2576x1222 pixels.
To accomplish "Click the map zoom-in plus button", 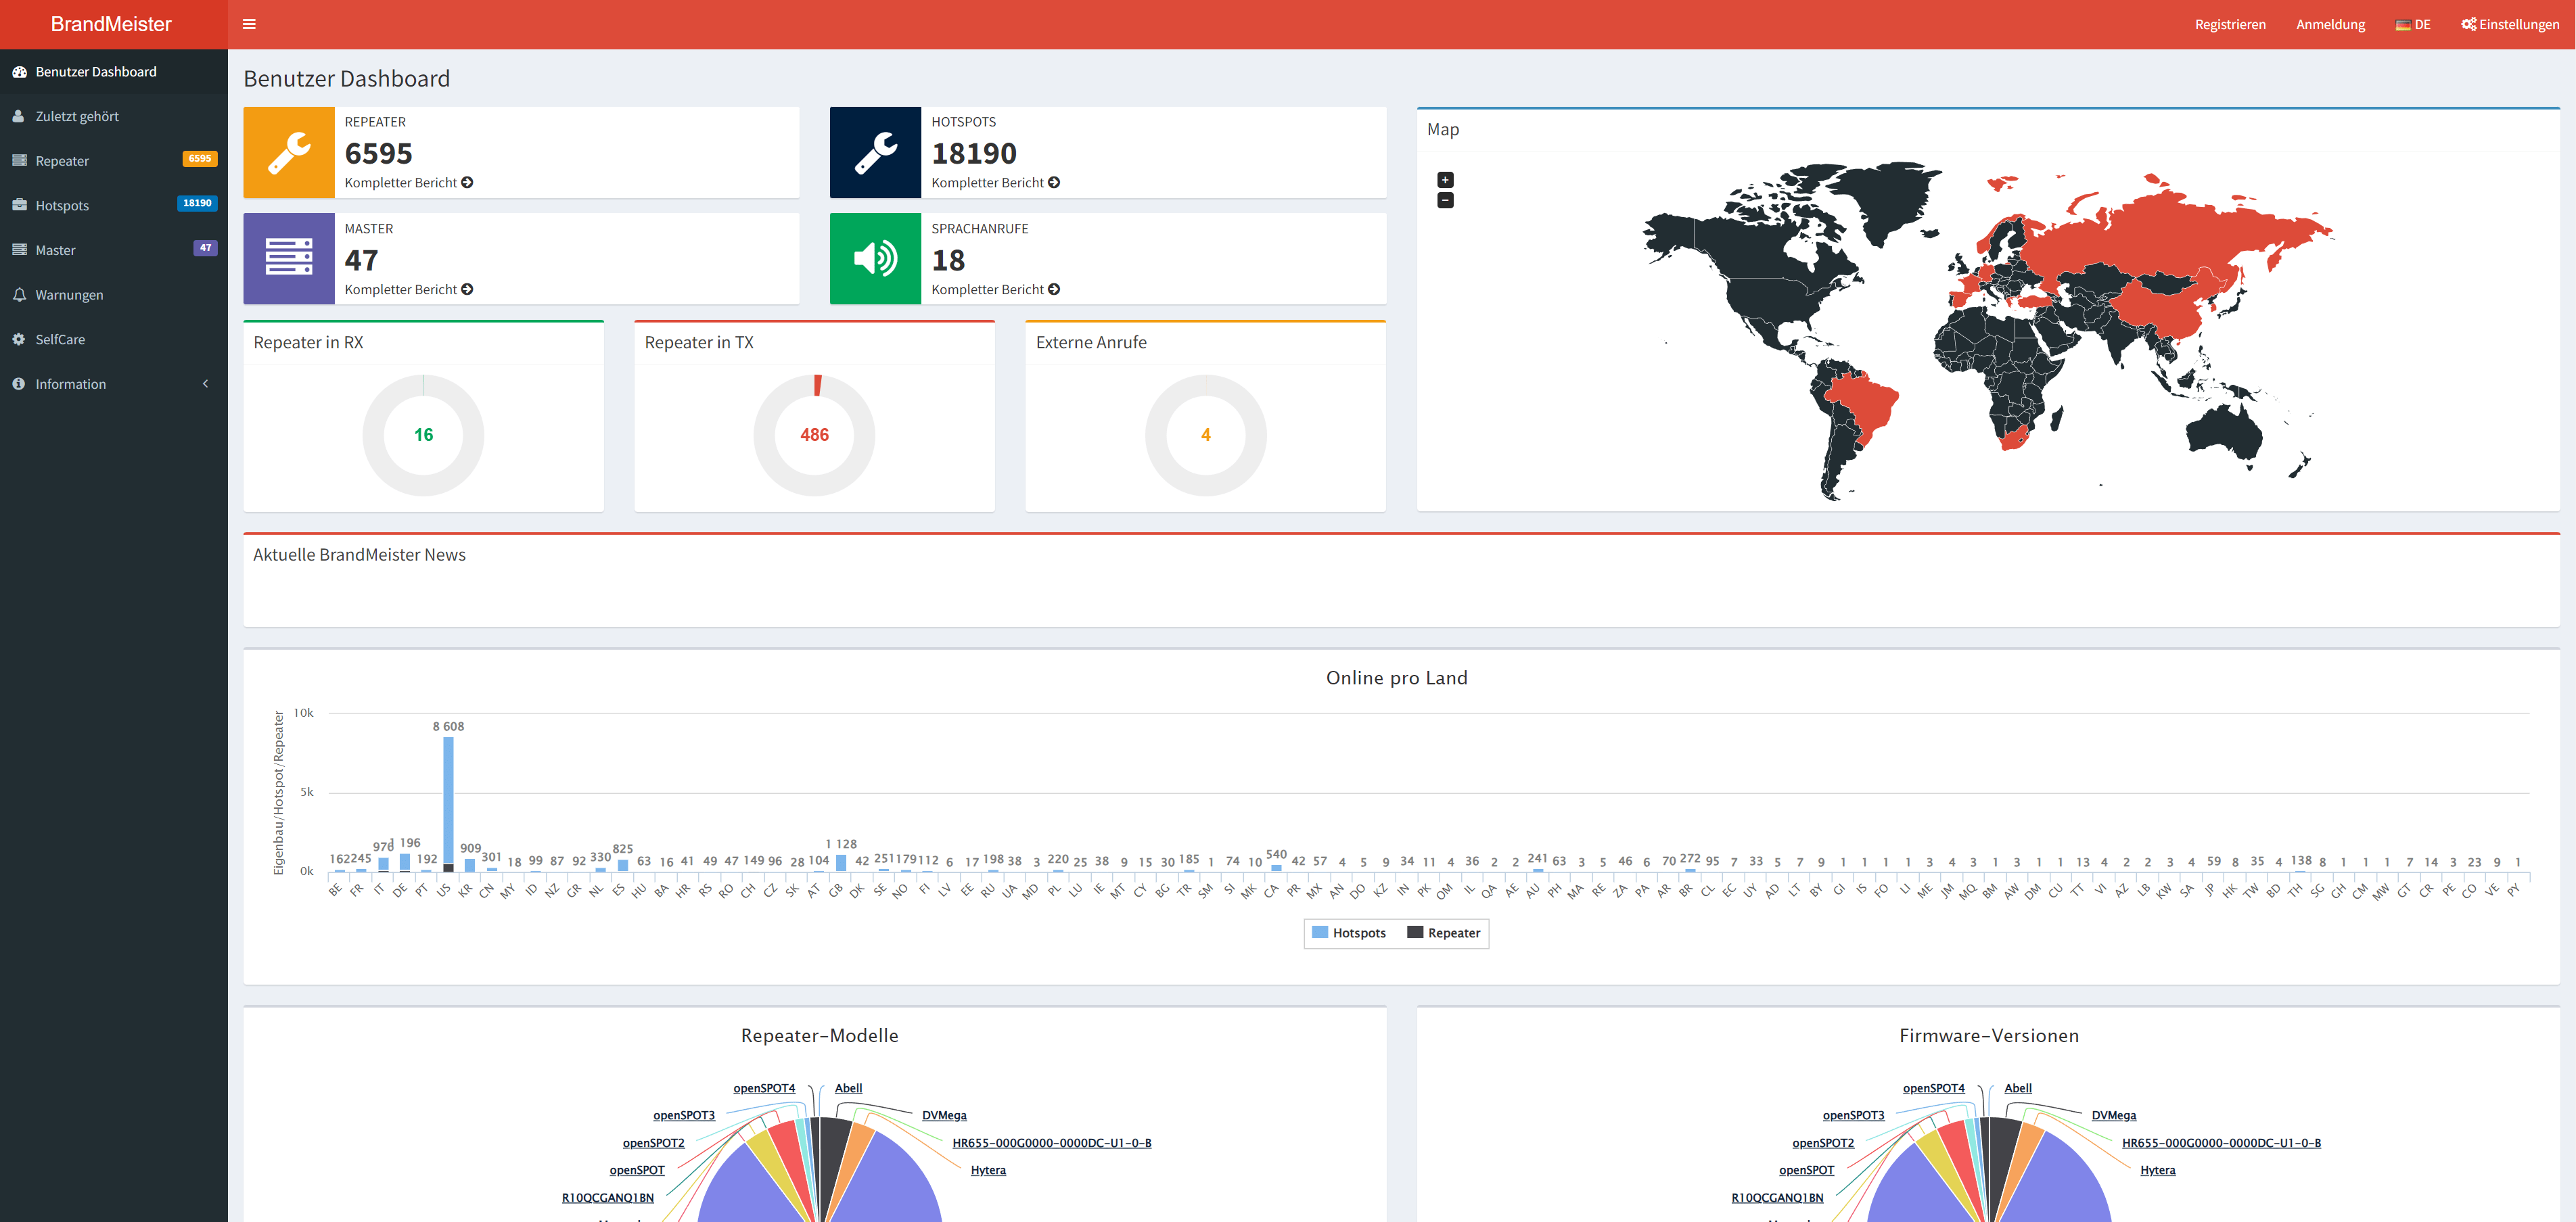I will pos(1446,179).
